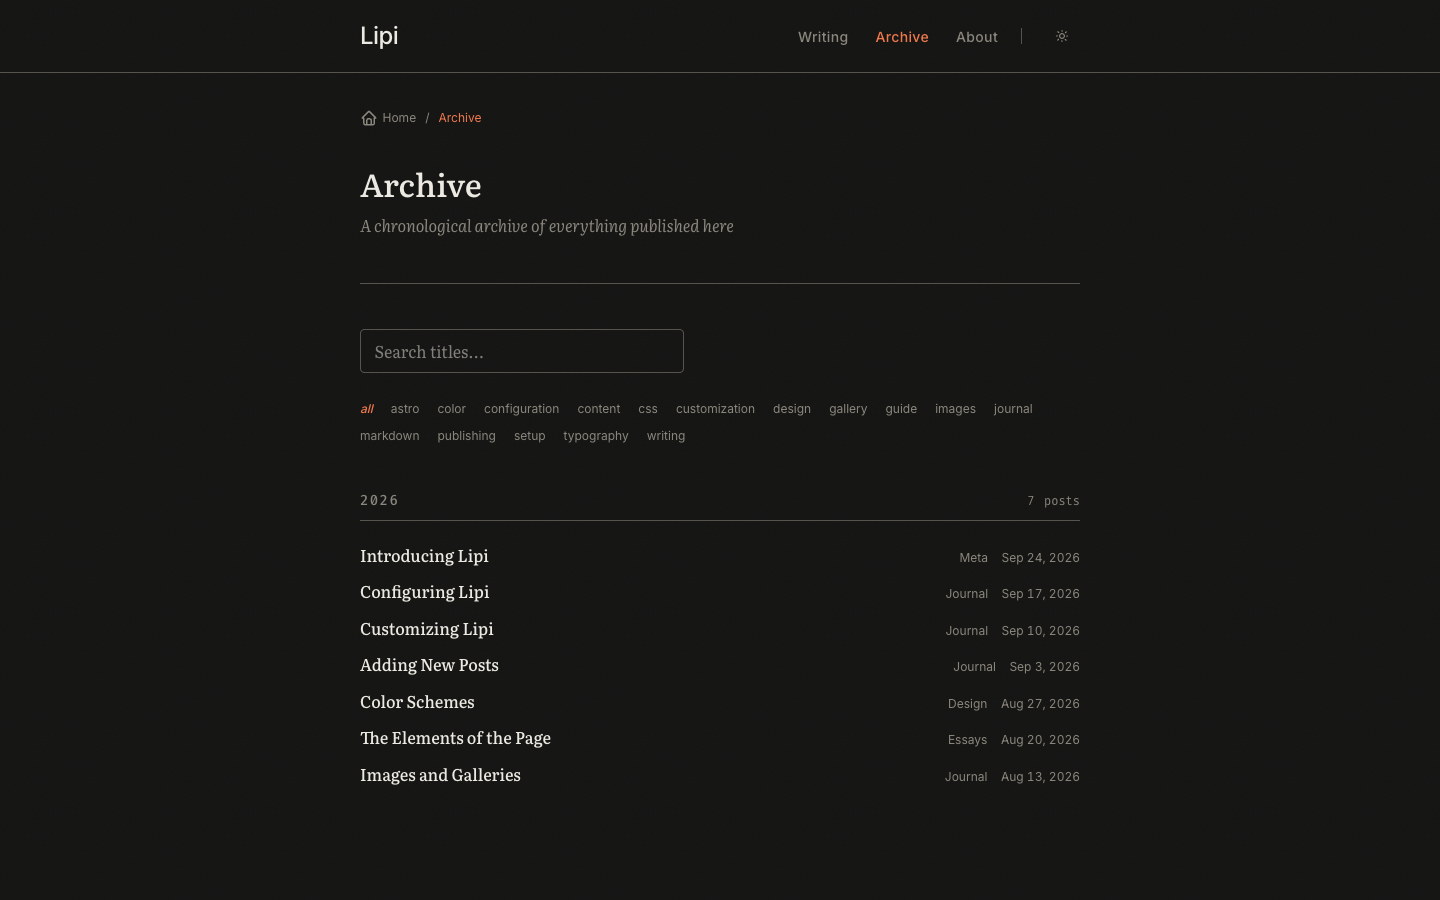Click the Design category on Color Schemes
This screenshot has width=1440, height=900.
[967, 704]
